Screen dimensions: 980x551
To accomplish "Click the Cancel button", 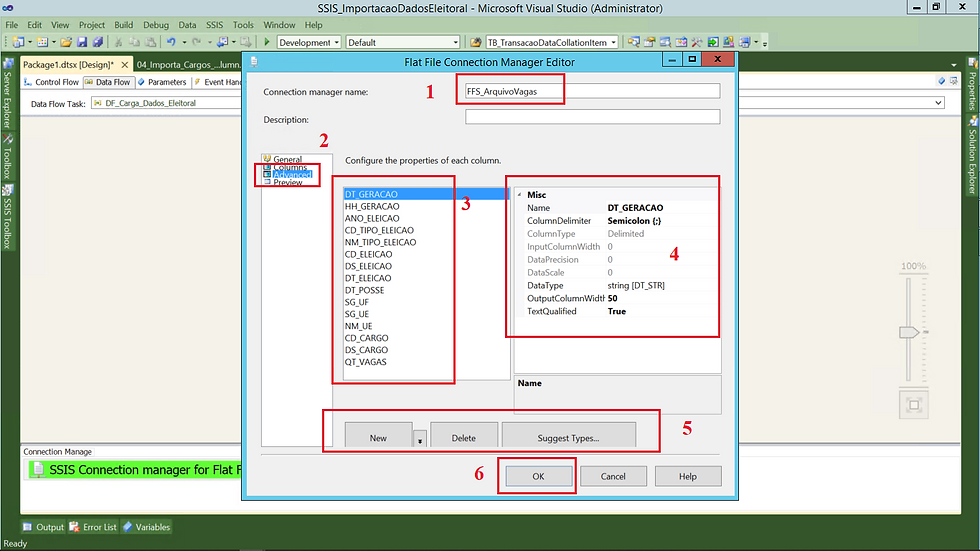I will tap(613, 476).
